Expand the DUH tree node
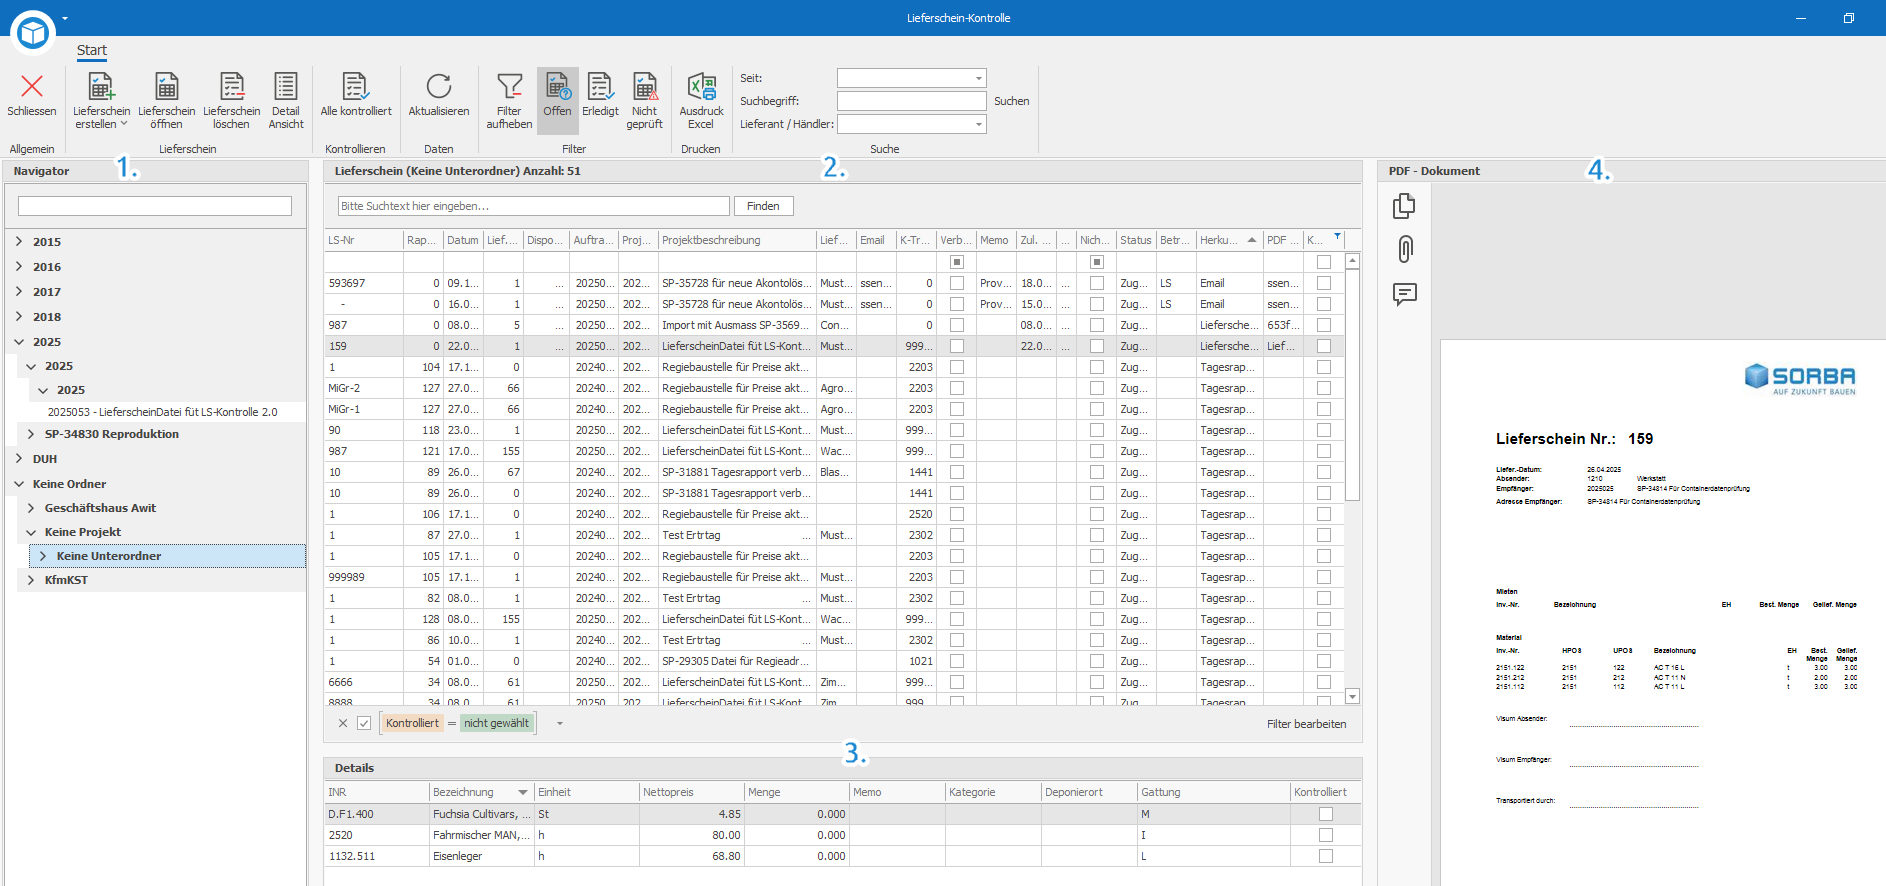Viewport: 1886px width, 886px height. (19, 458)
